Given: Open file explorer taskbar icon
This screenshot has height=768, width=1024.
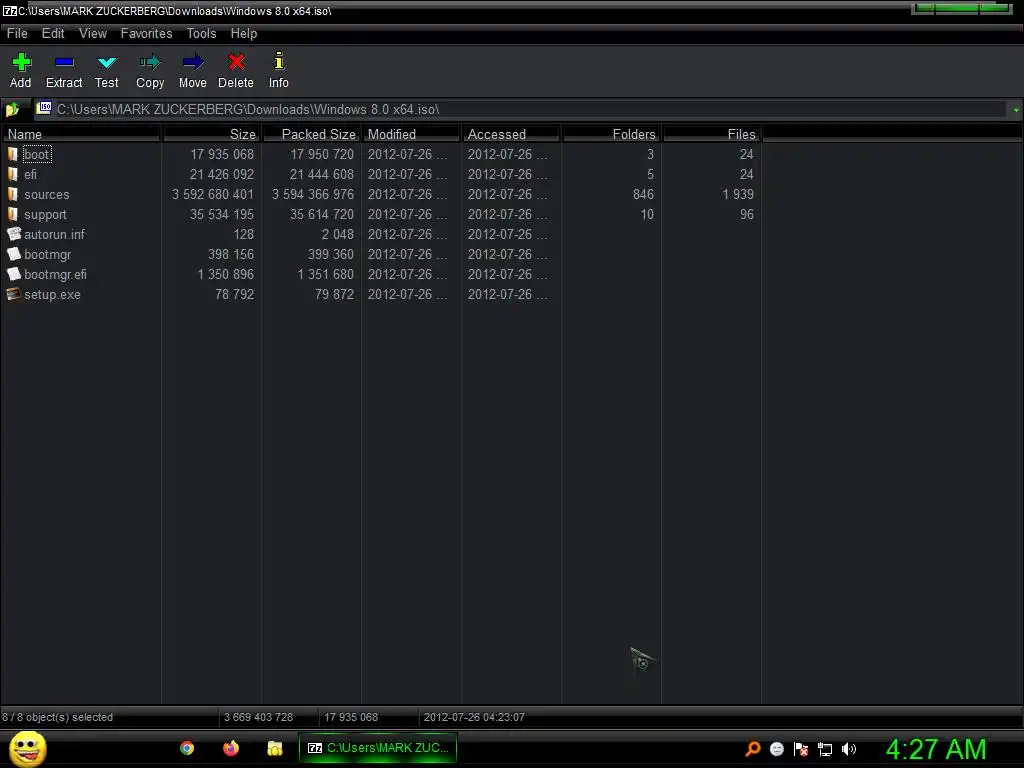Looking at the screenshot, I should tap(274, 748).
